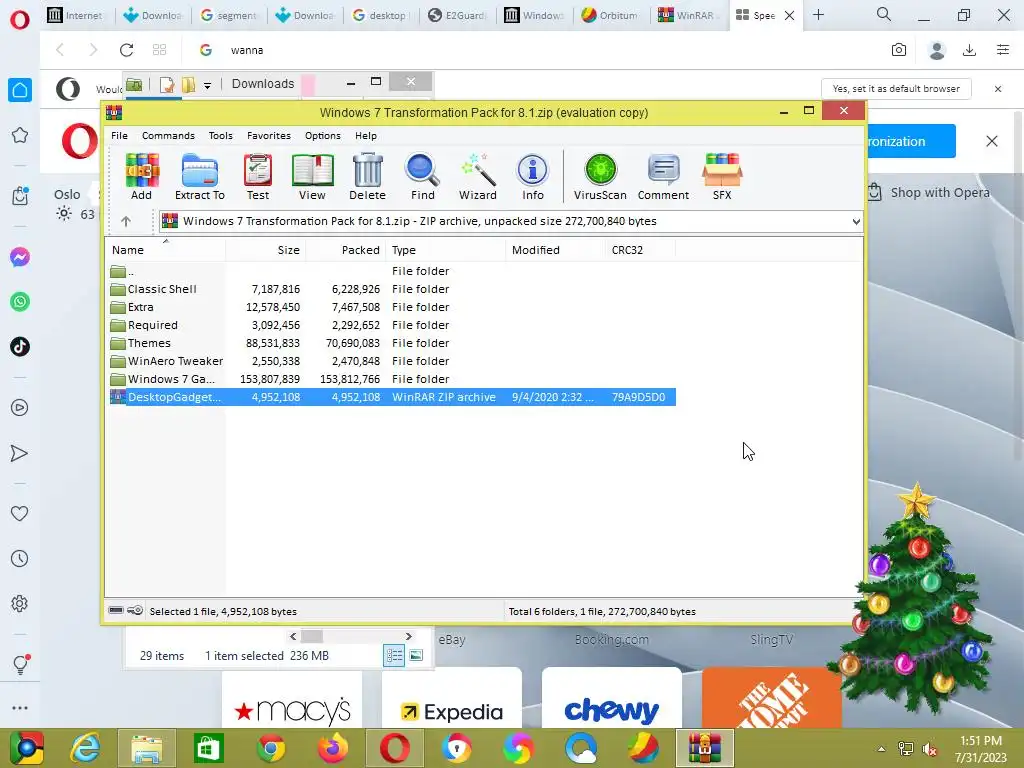Expand the archive path dropdown
Image resolution: width=1024 pixels, height=768 pixels.
pos(856,221)
